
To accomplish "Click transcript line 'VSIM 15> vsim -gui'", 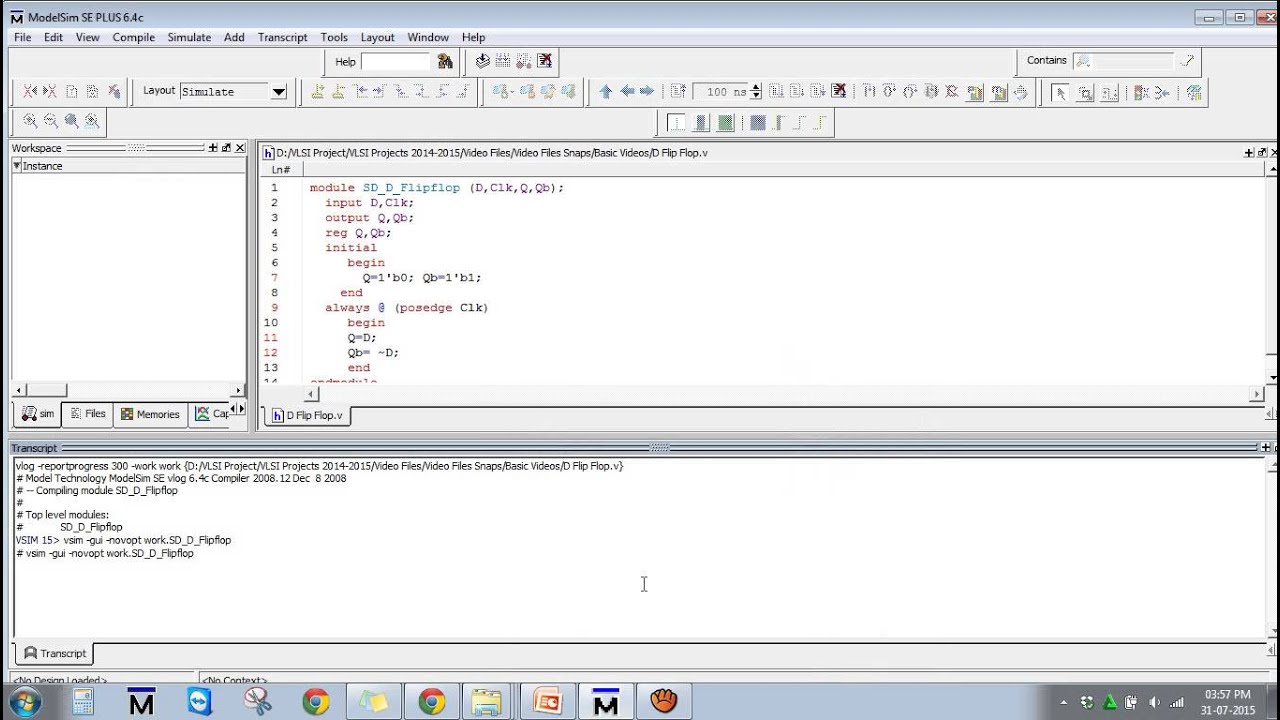I will 123,540.
